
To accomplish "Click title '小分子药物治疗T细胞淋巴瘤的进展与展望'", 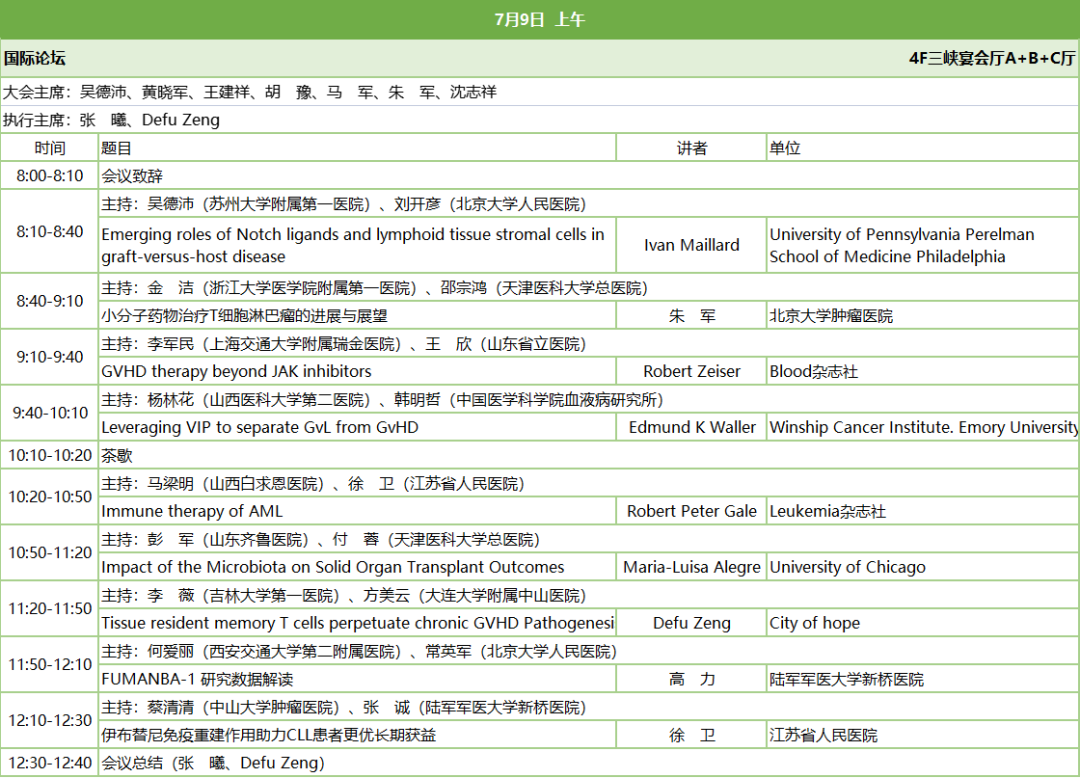I will point(357,315).
